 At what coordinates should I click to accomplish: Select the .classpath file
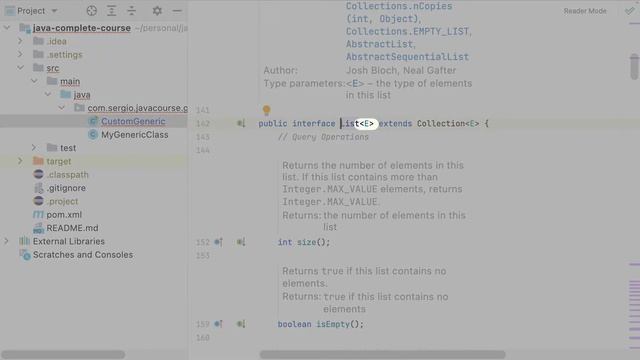pyautogui.click(x=67, y=175)
